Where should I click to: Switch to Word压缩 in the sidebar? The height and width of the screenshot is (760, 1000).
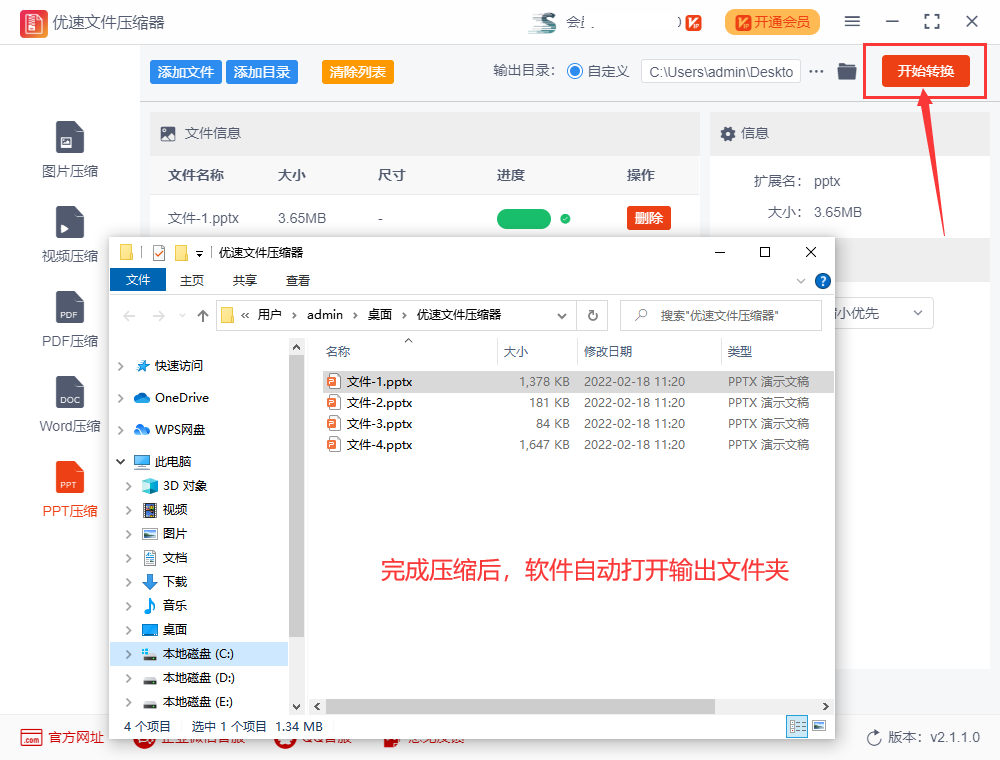(x=70, y=404)
